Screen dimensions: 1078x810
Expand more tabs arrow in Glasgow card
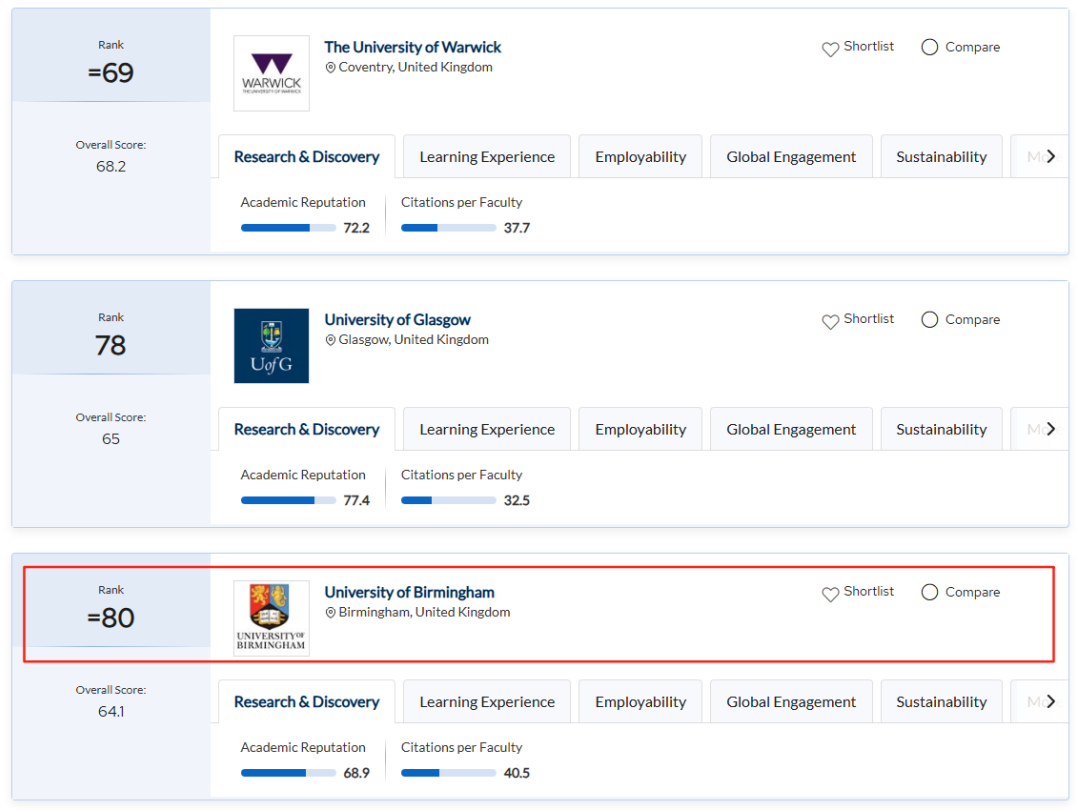1050,429
